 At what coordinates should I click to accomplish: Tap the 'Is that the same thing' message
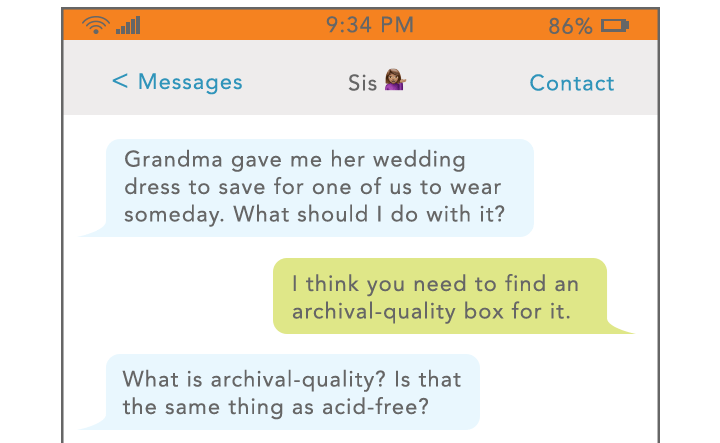(292, 393)
